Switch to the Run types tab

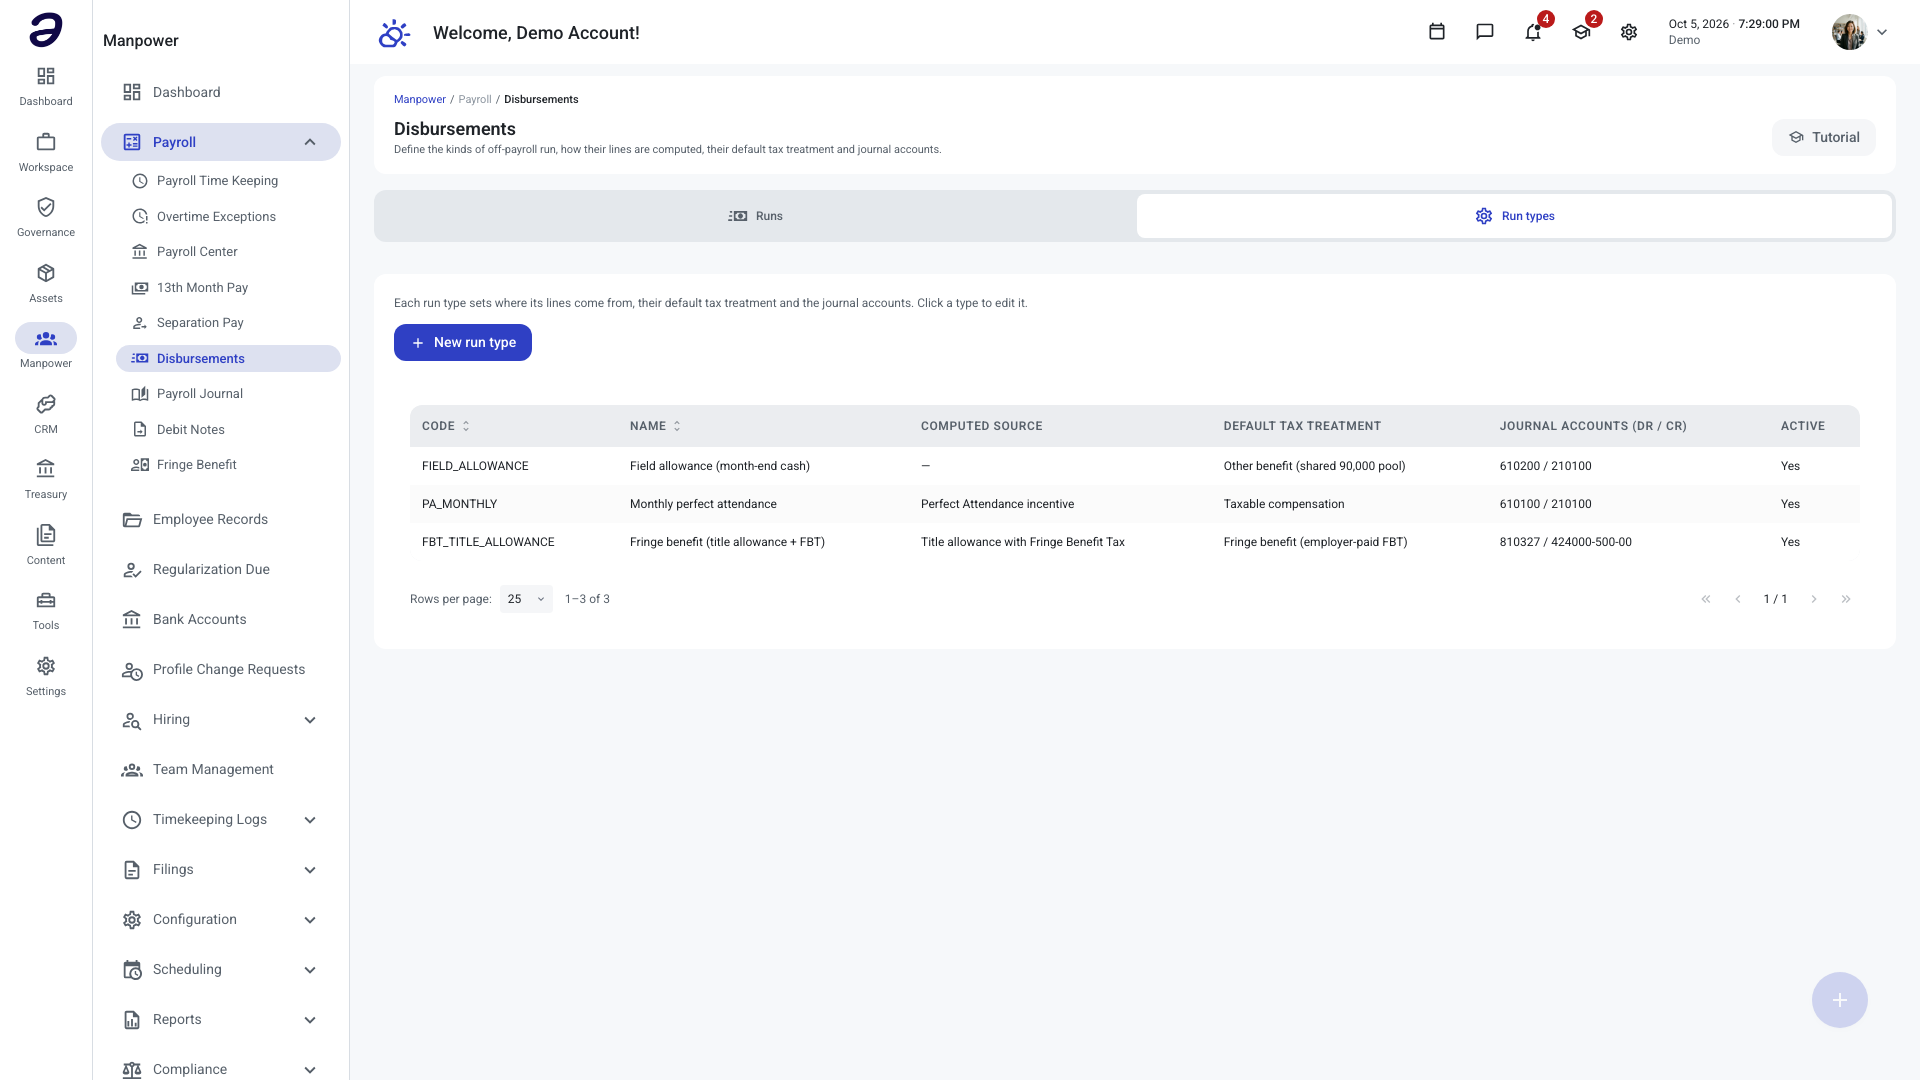[1514, 216]
